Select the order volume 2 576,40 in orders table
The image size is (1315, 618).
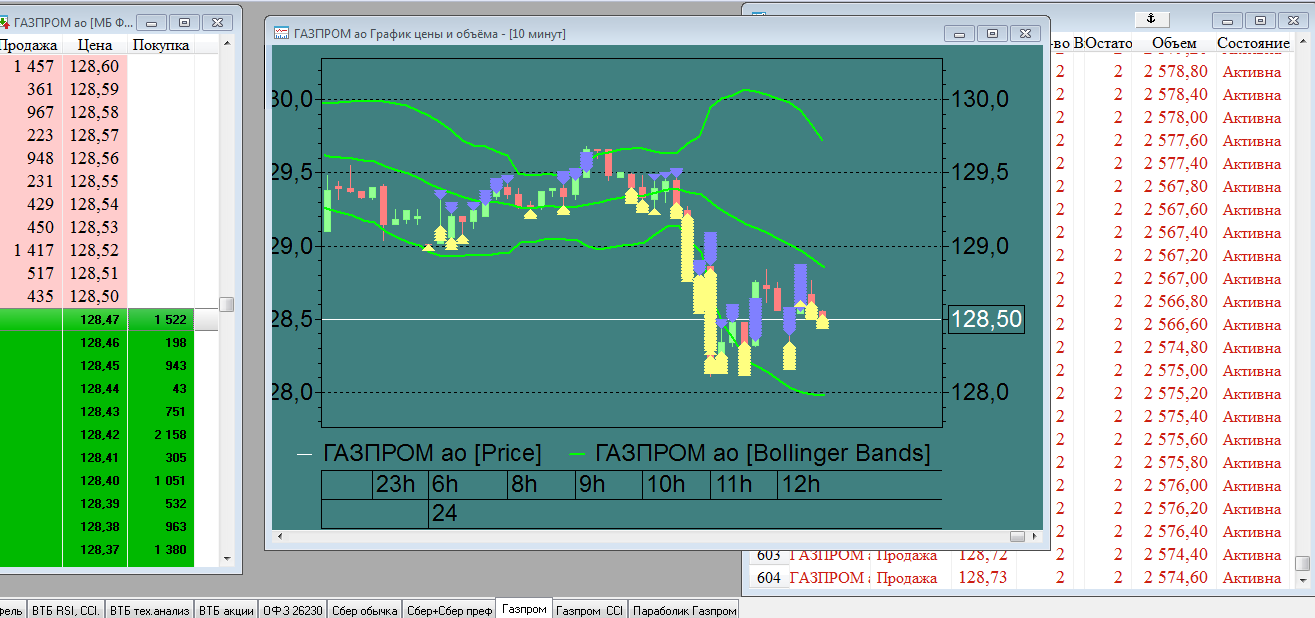(x=1175, y=532)
